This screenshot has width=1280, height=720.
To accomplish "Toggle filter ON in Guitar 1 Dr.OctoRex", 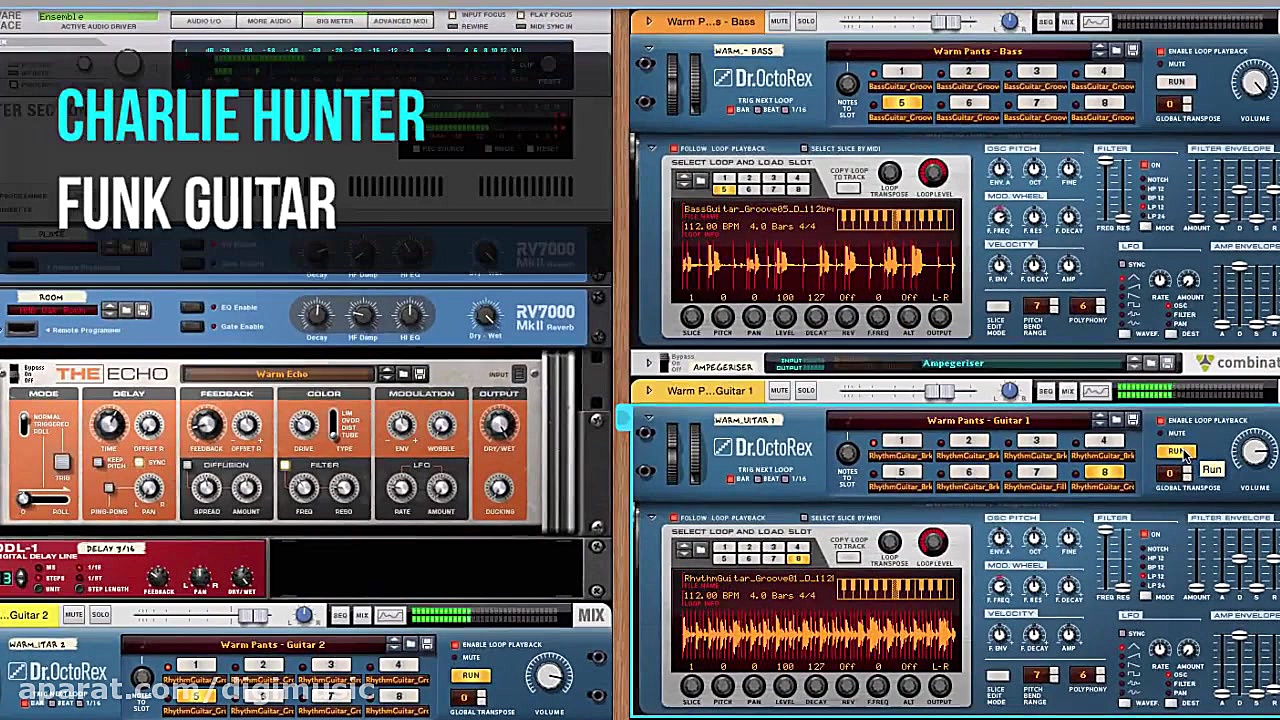I will (1145, 534).
